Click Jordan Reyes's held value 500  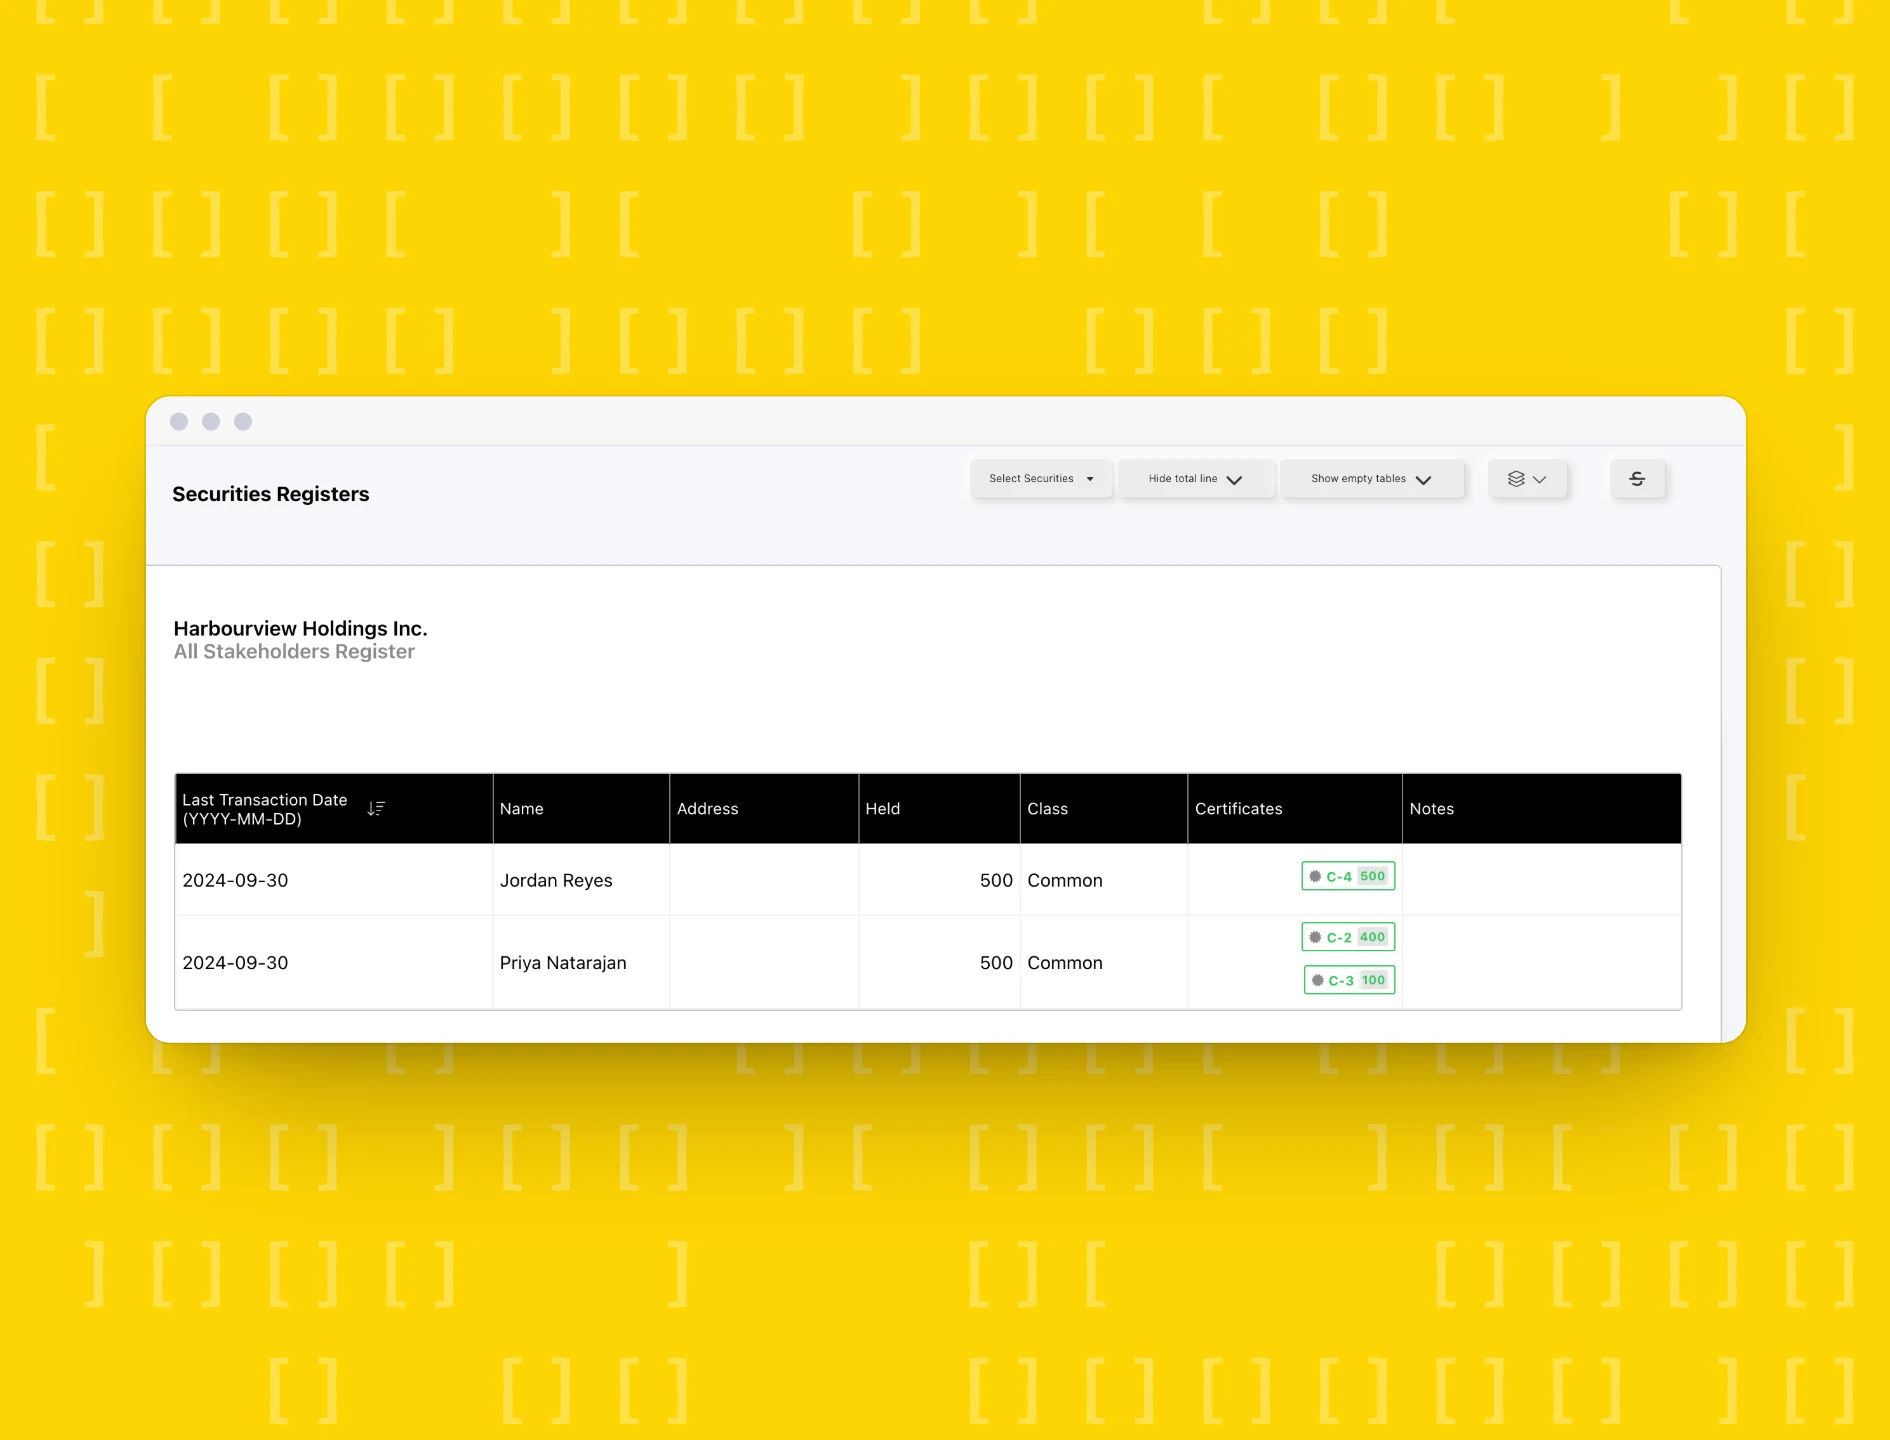996,880
